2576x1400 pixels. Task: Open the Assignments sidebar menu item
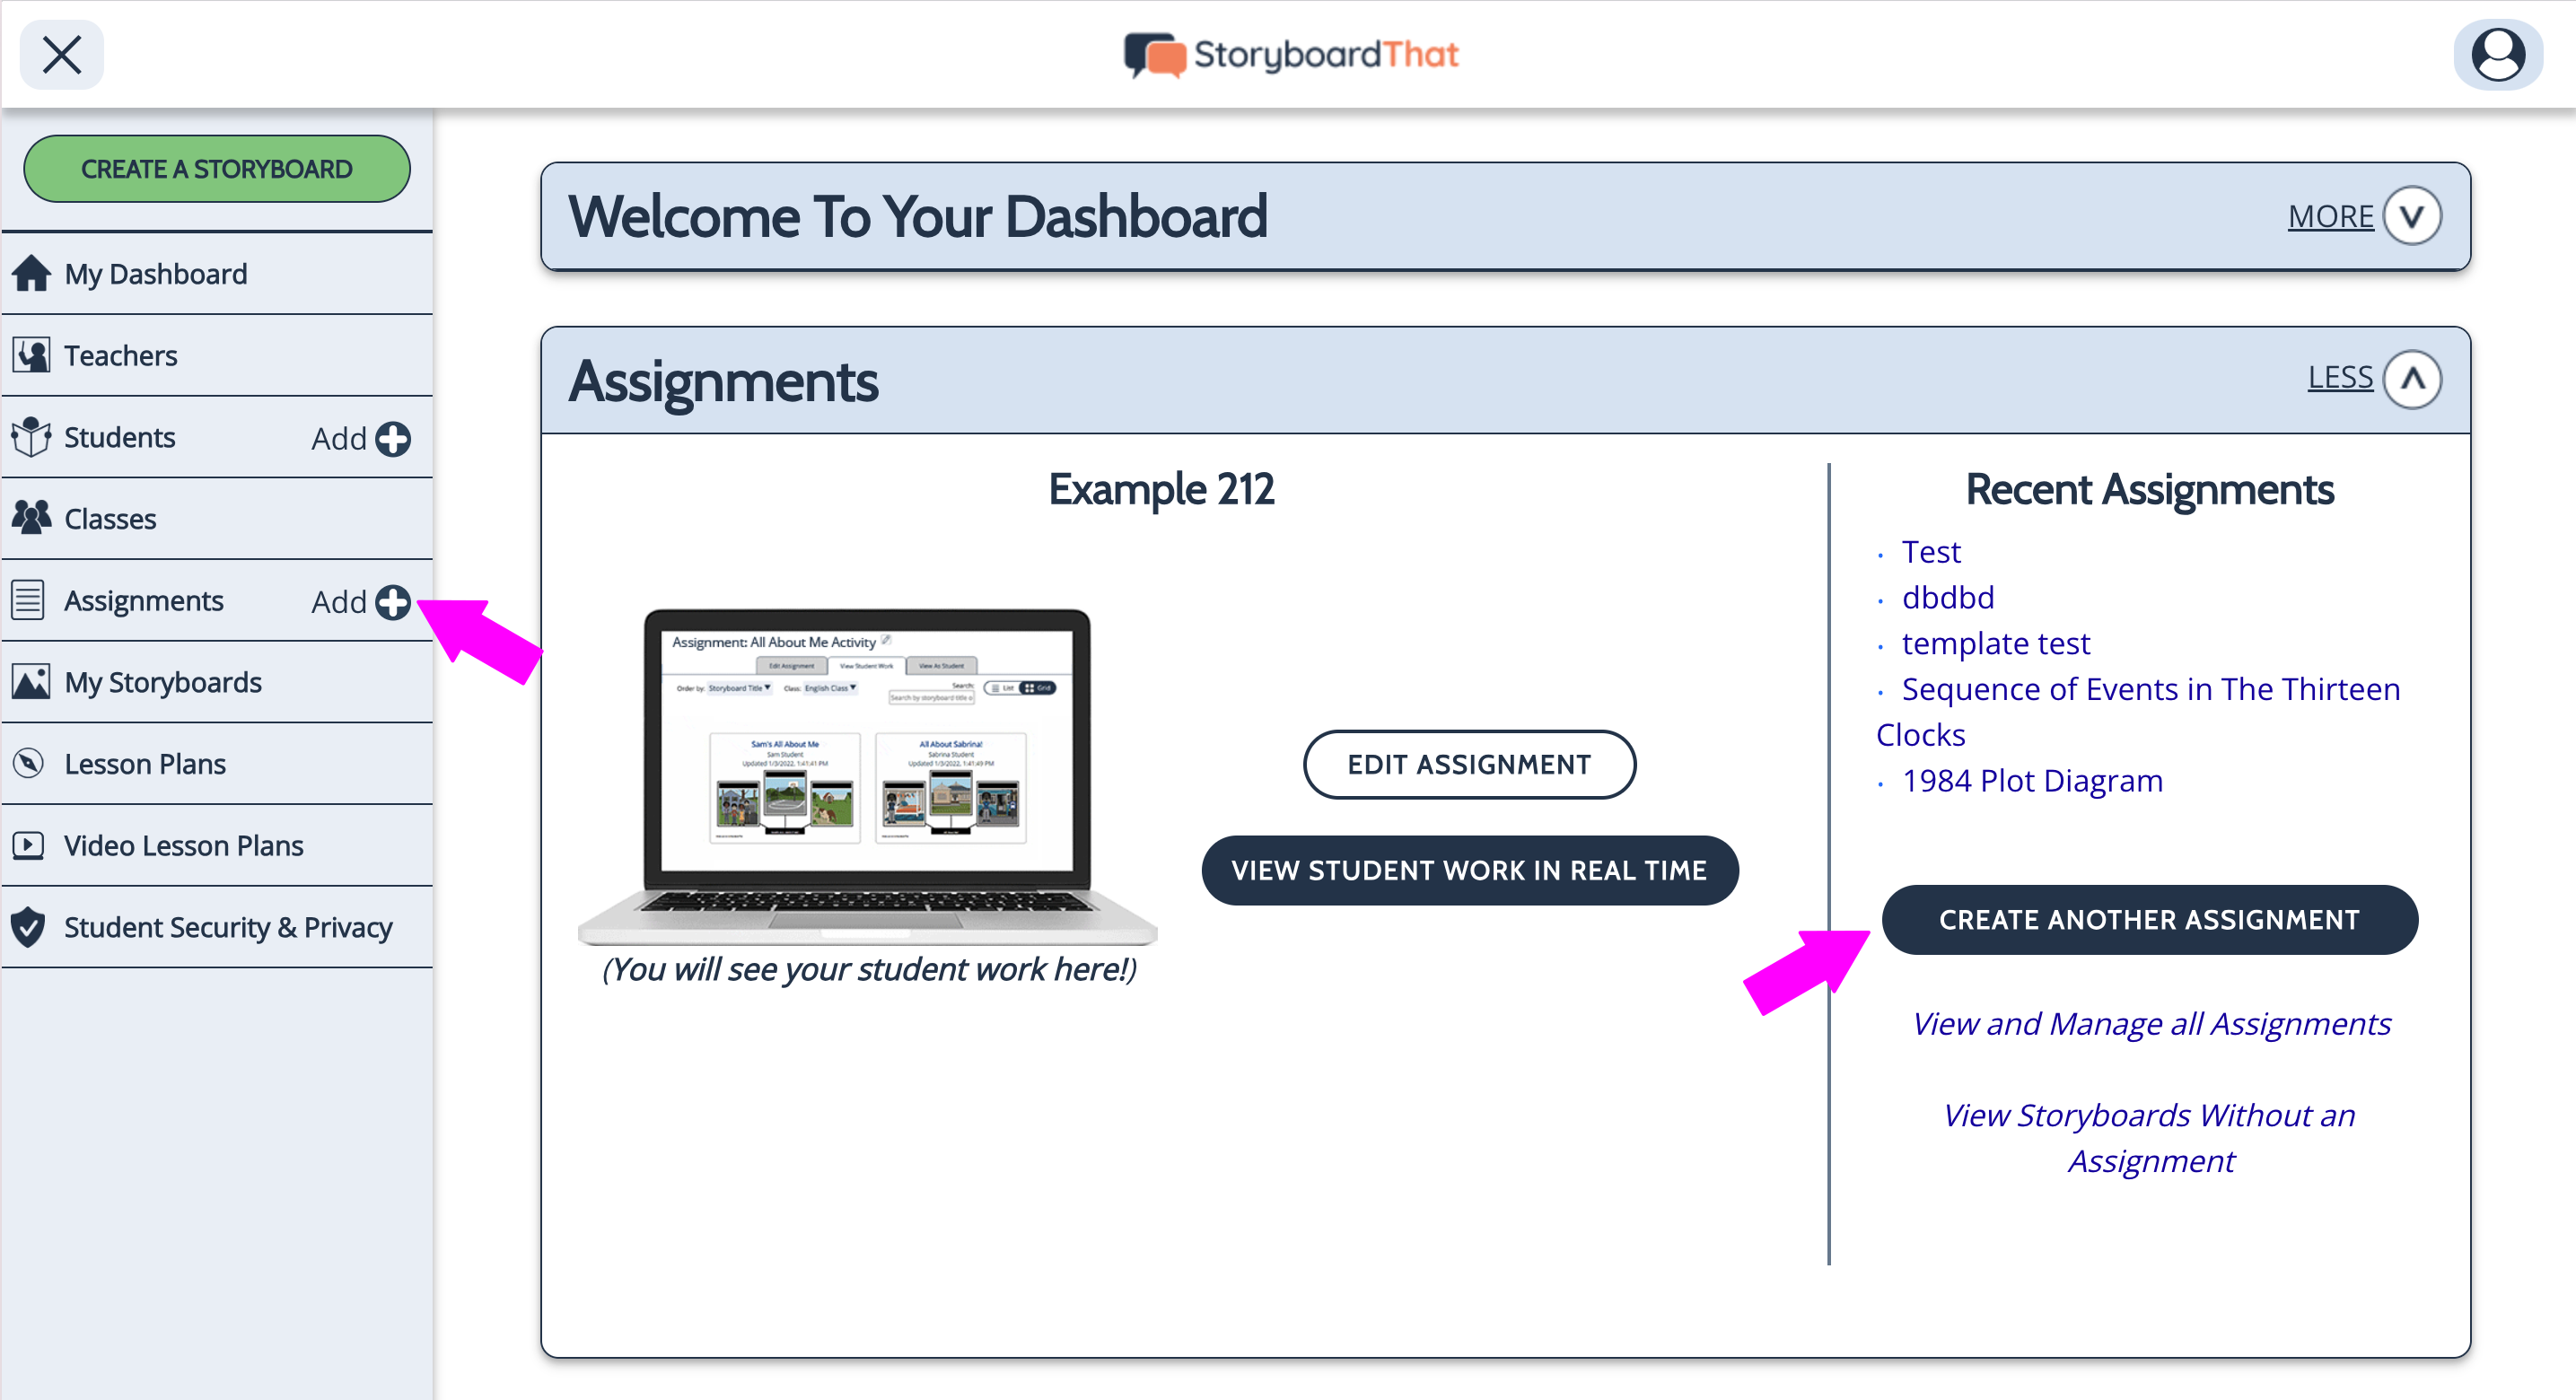coord(144,601)
